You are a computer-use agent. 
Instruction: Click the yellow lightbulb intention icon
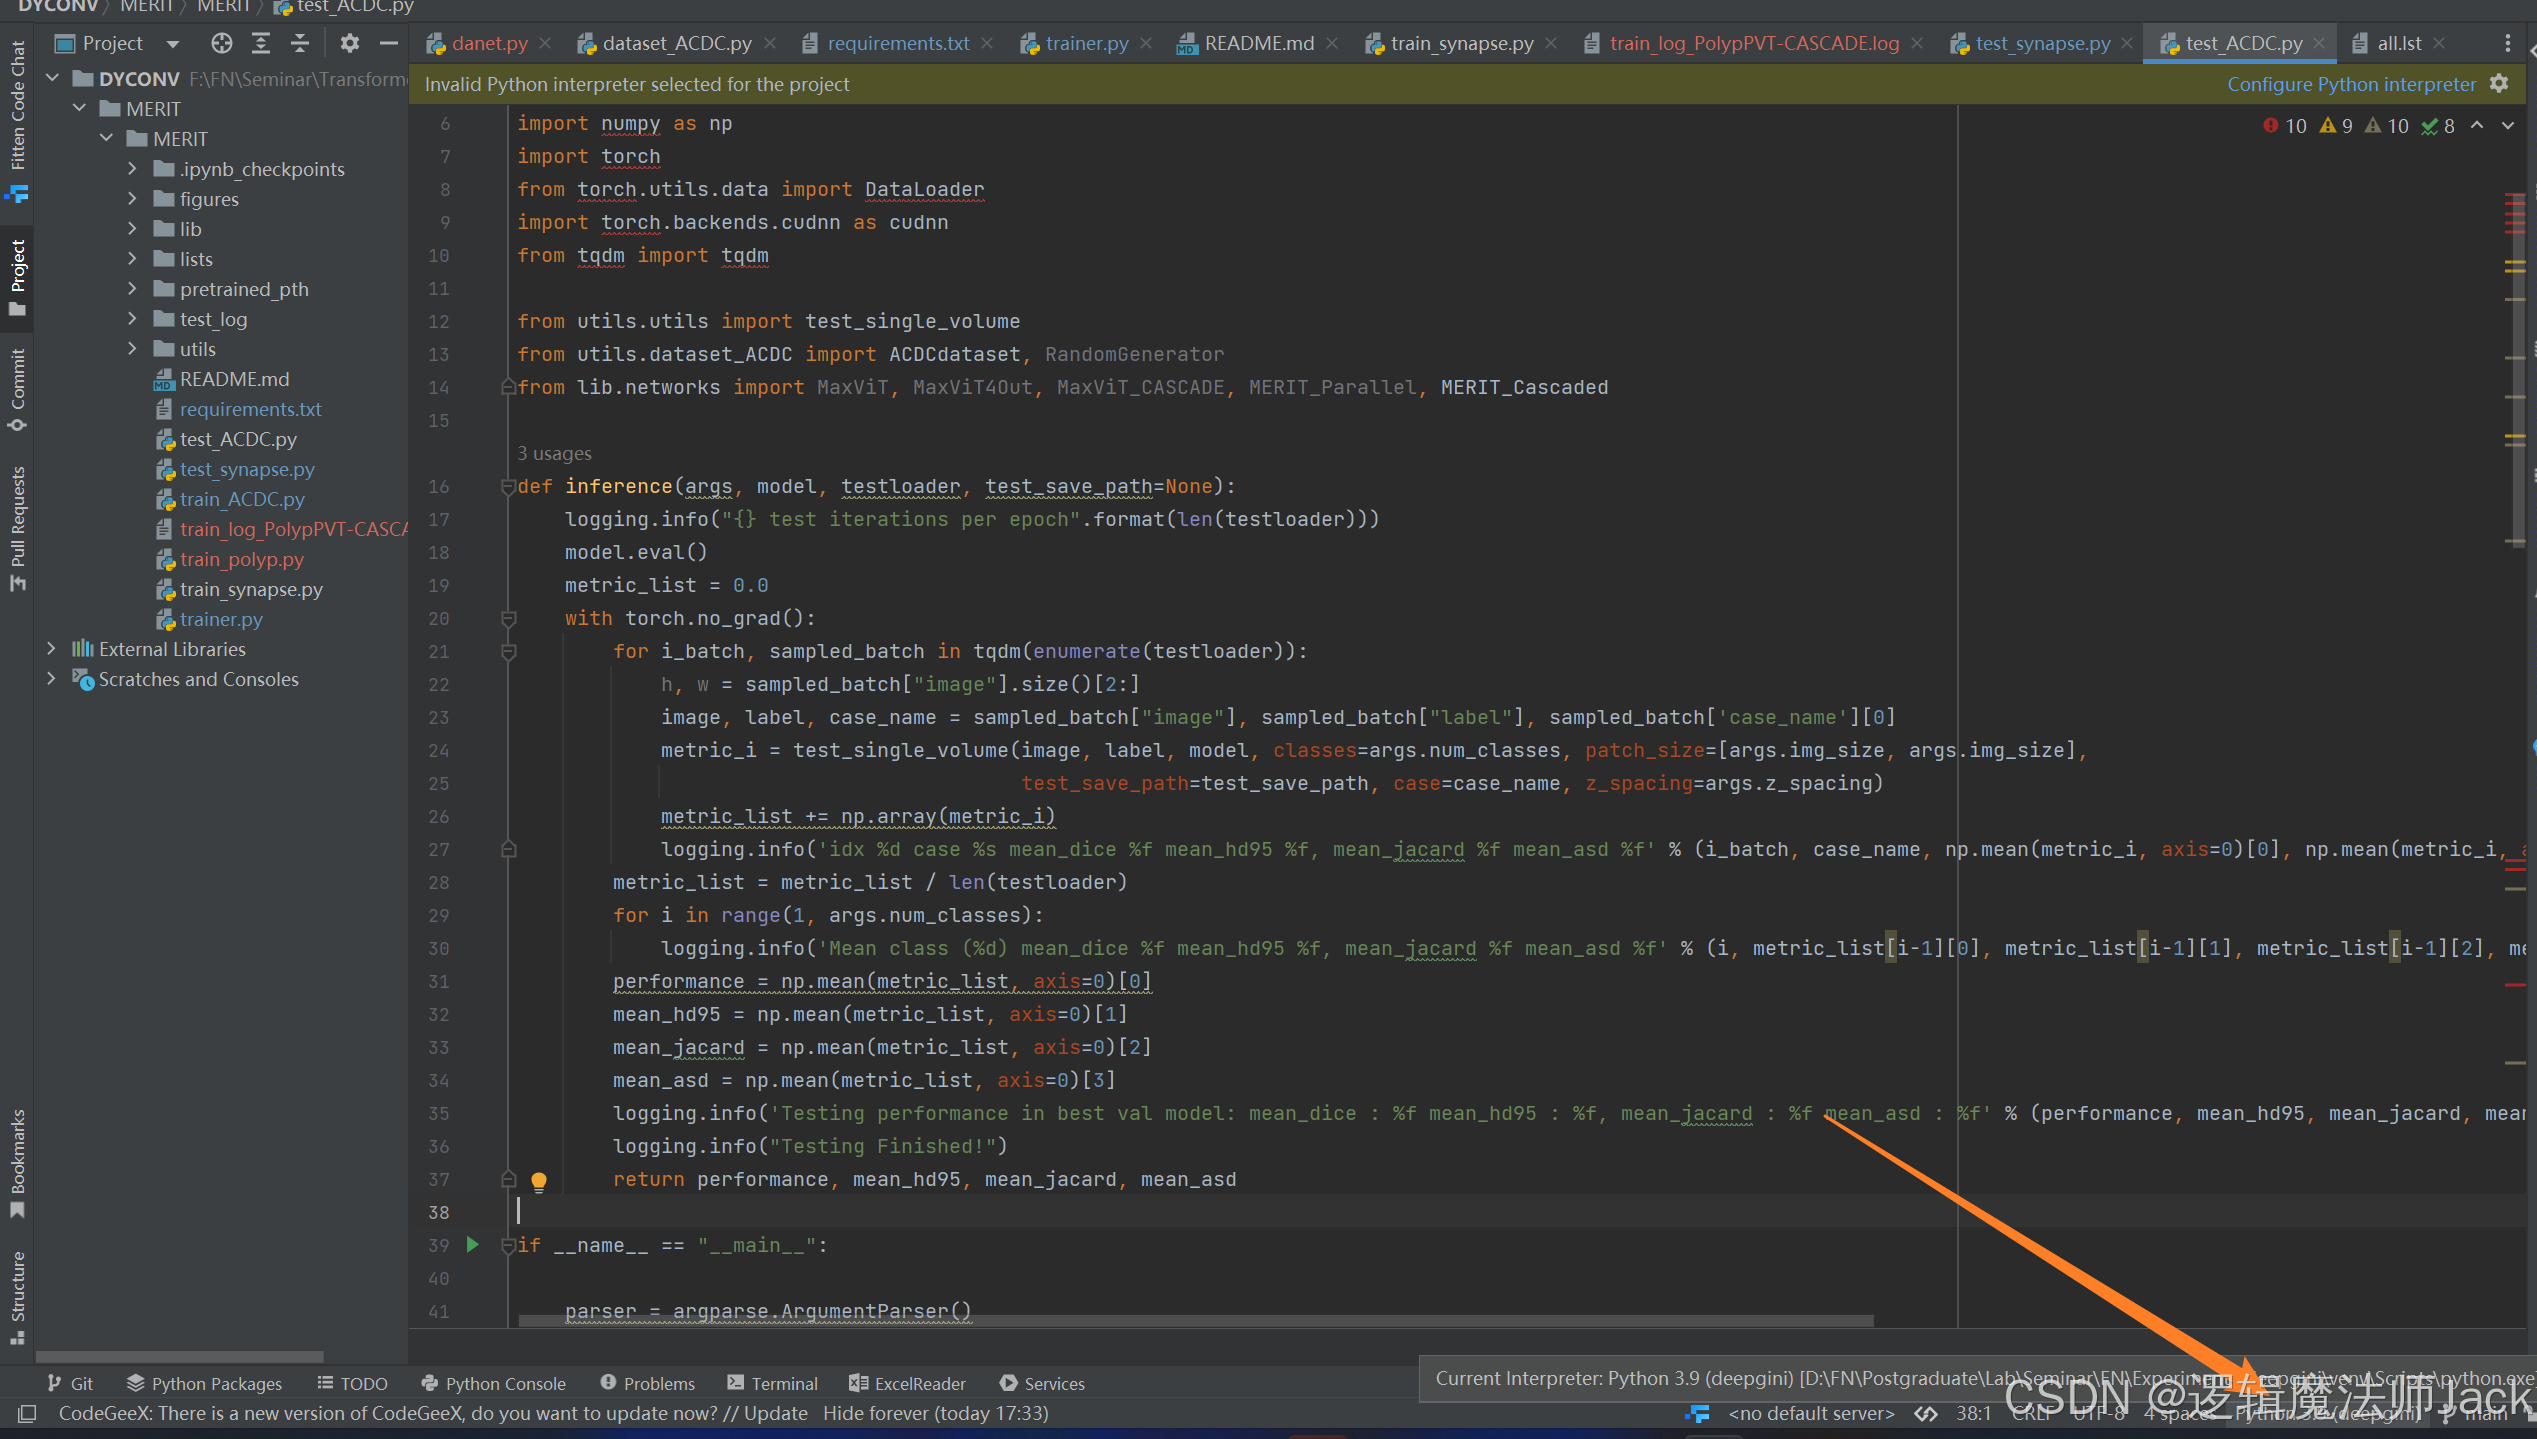pyautogui.click(x=539, y=1181)
